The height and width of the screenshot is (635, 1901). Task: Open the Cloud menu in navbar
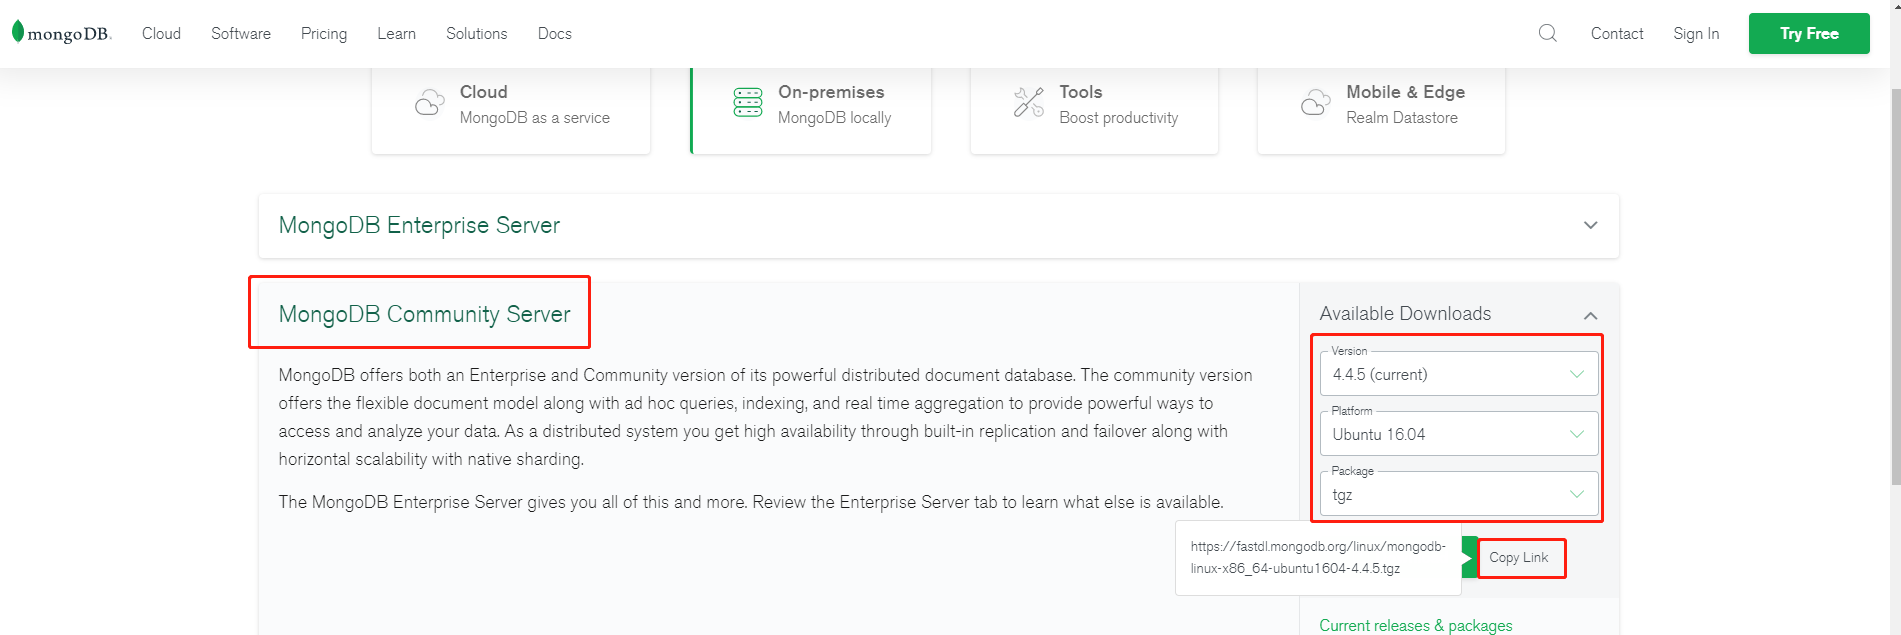click(161, 33)
